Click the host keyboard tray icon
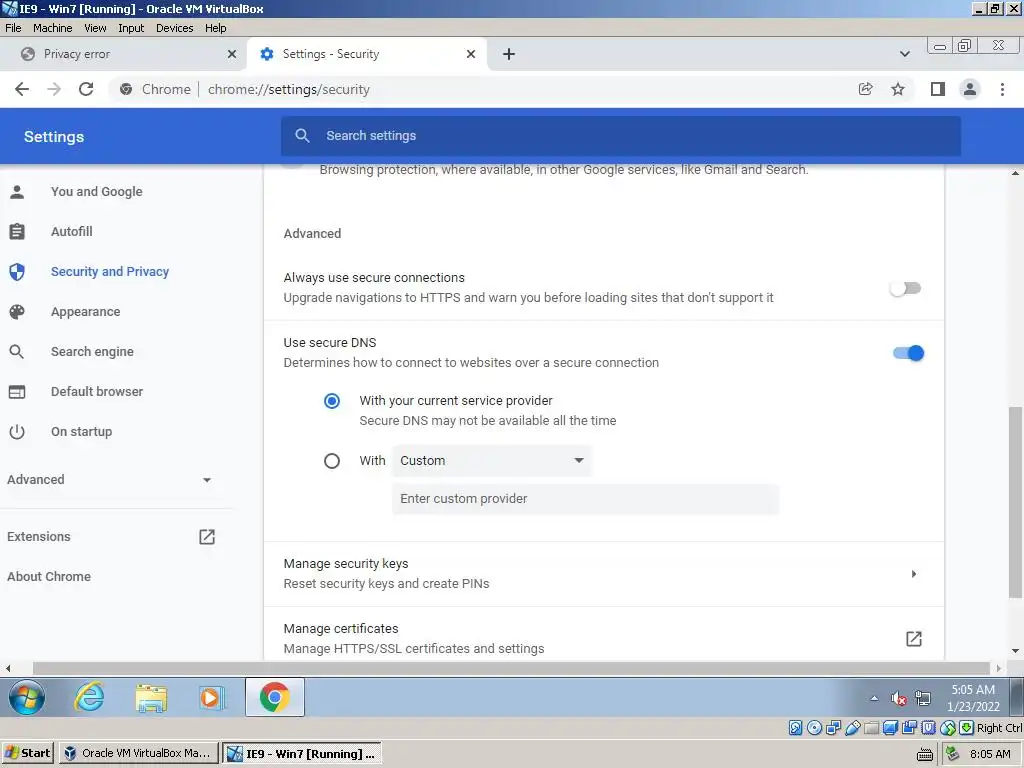This screenshot has width=1024, height=768. point(925,754)
